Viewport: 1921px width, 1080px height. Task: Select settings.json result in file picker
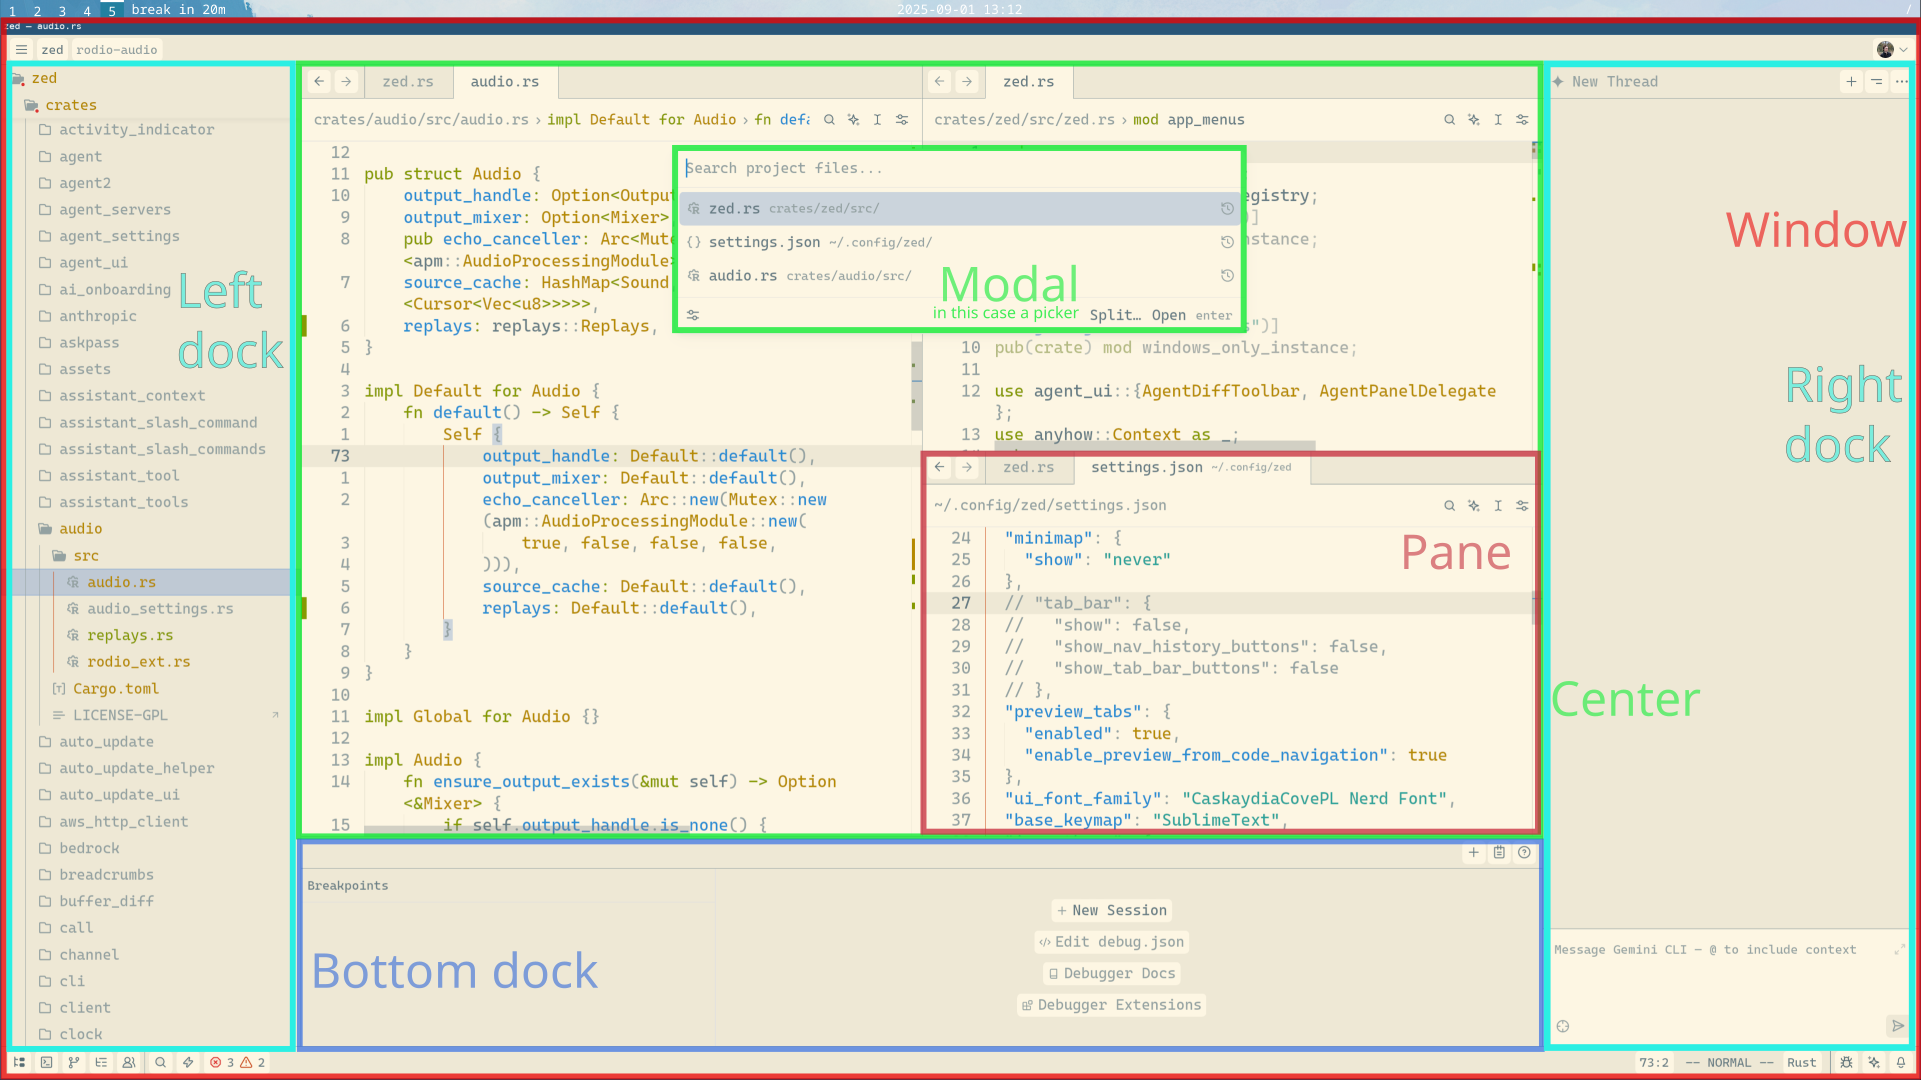pos(959,243)
